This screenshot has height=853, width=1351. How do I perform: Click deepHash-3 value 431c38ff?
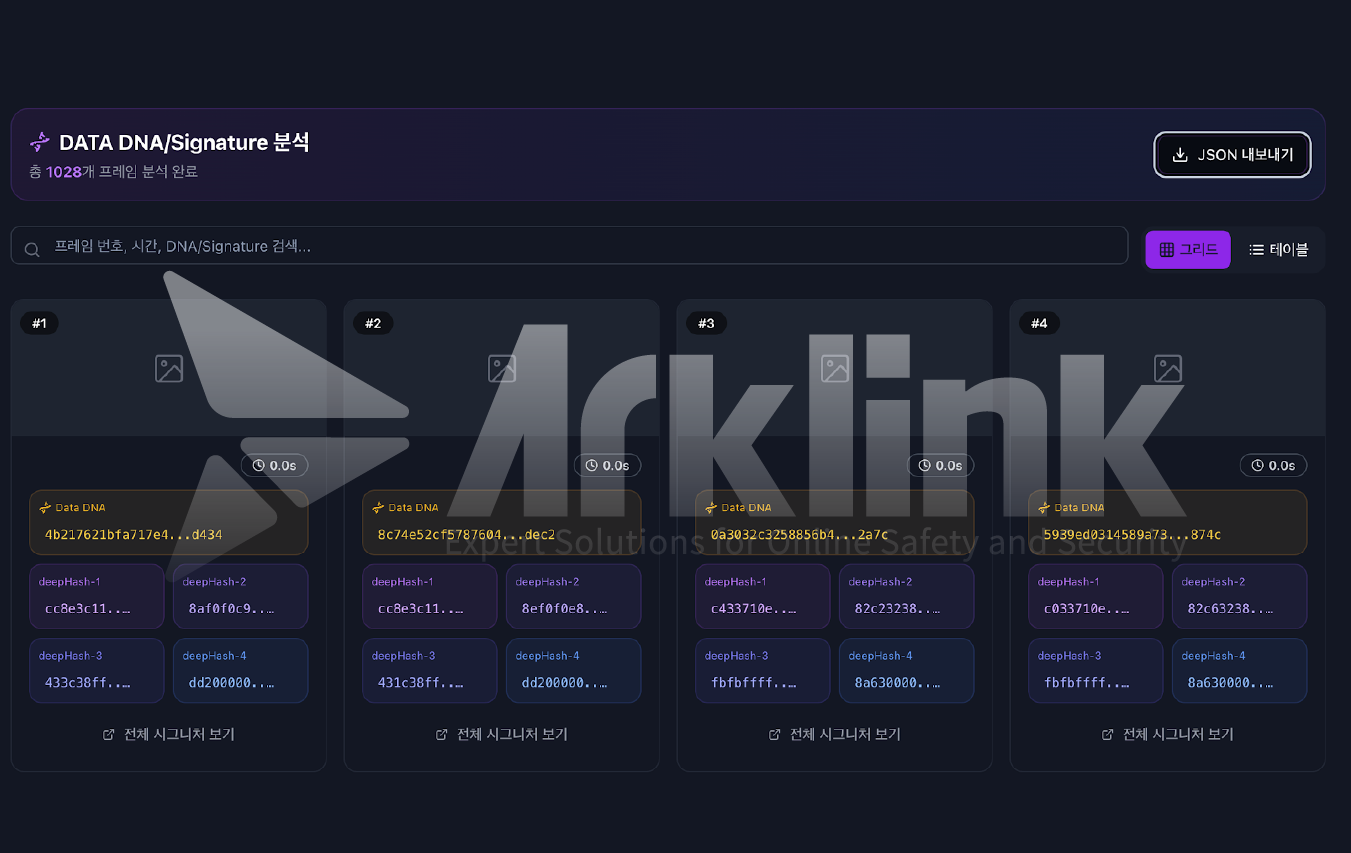click(x=421, y=683)
